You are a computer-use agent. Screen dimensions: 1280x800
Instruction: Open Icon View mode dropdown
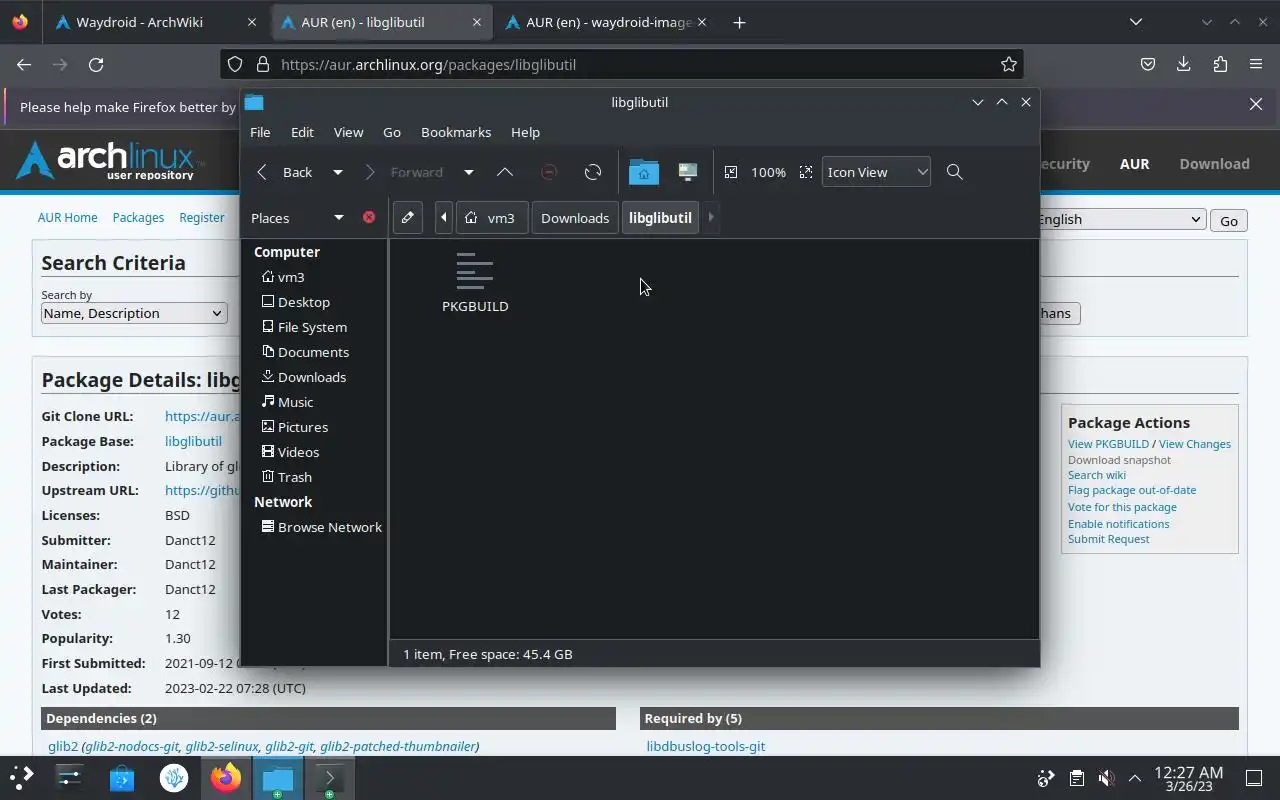(x=876, y=172)
